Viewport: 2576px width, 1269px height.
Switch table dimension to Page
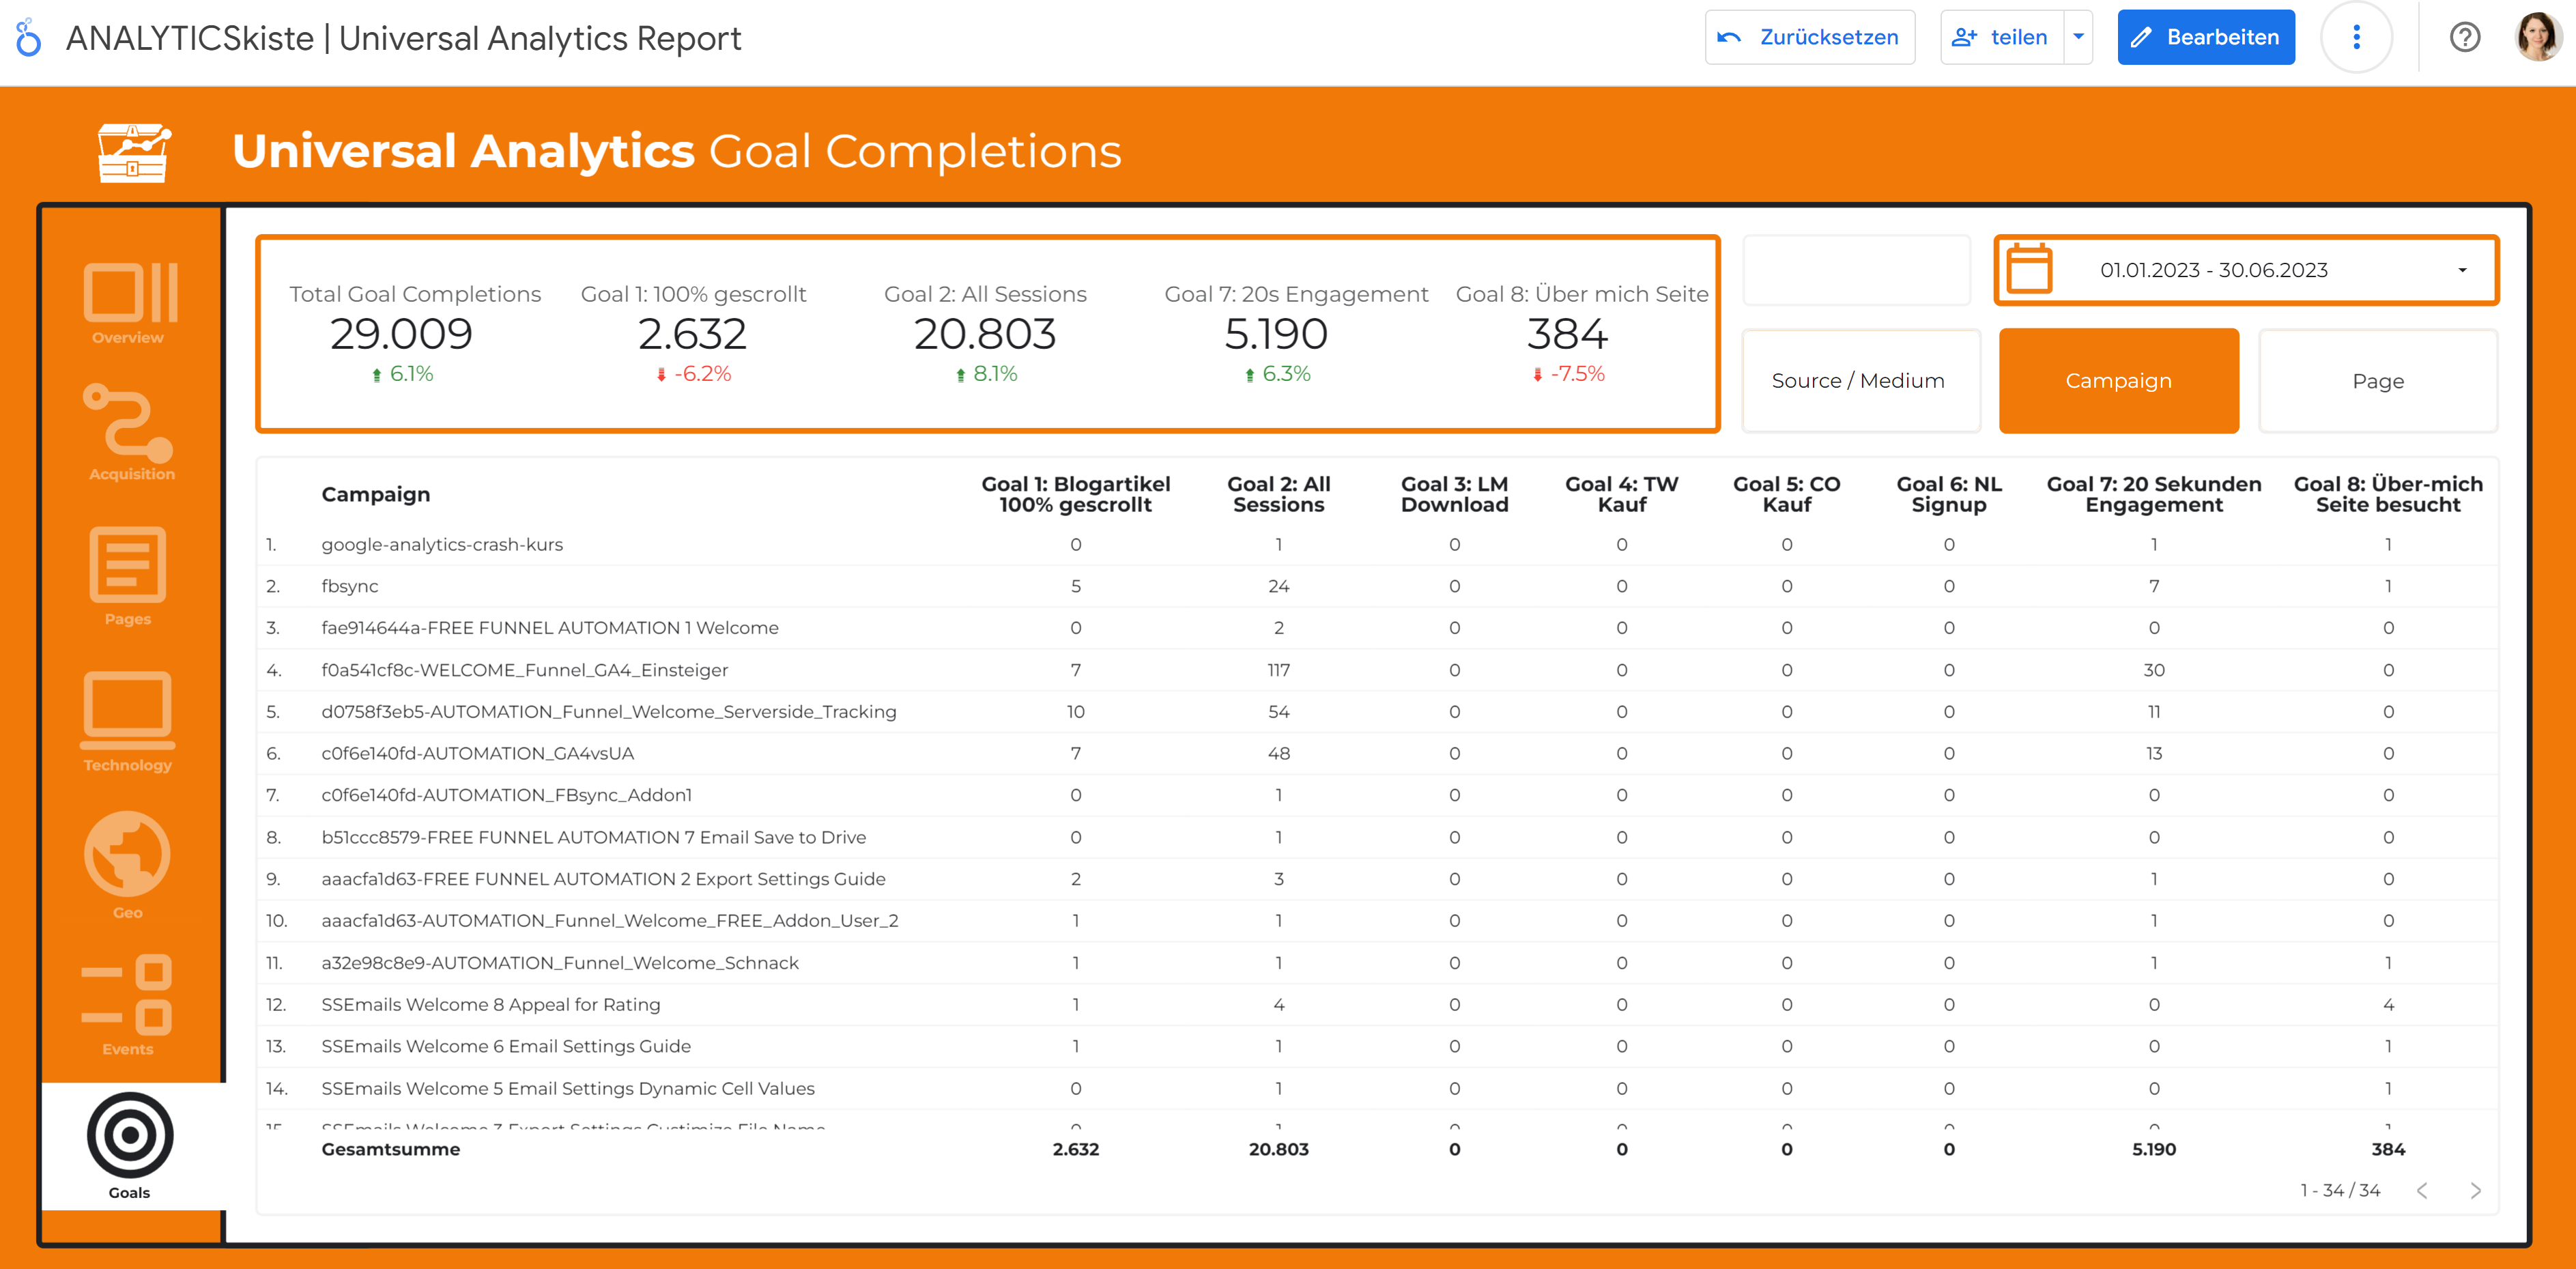coord(2378,381)
